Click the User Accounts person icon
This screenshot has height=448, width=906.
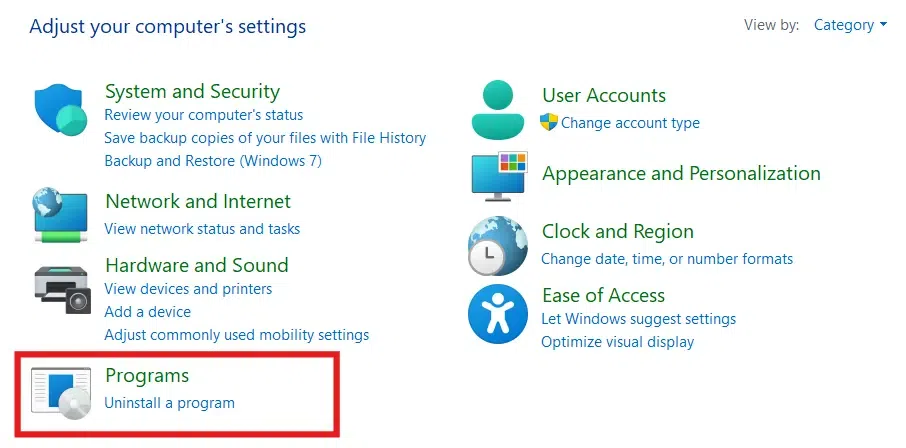click(x=498, y=109)
